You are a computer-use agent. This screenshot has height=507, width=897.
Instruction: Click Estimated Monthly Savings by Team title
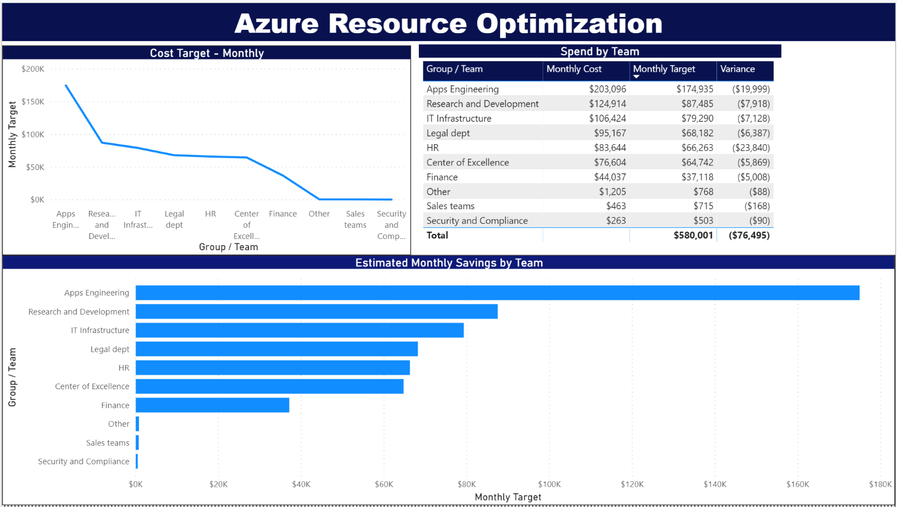(x=449, y=263)
